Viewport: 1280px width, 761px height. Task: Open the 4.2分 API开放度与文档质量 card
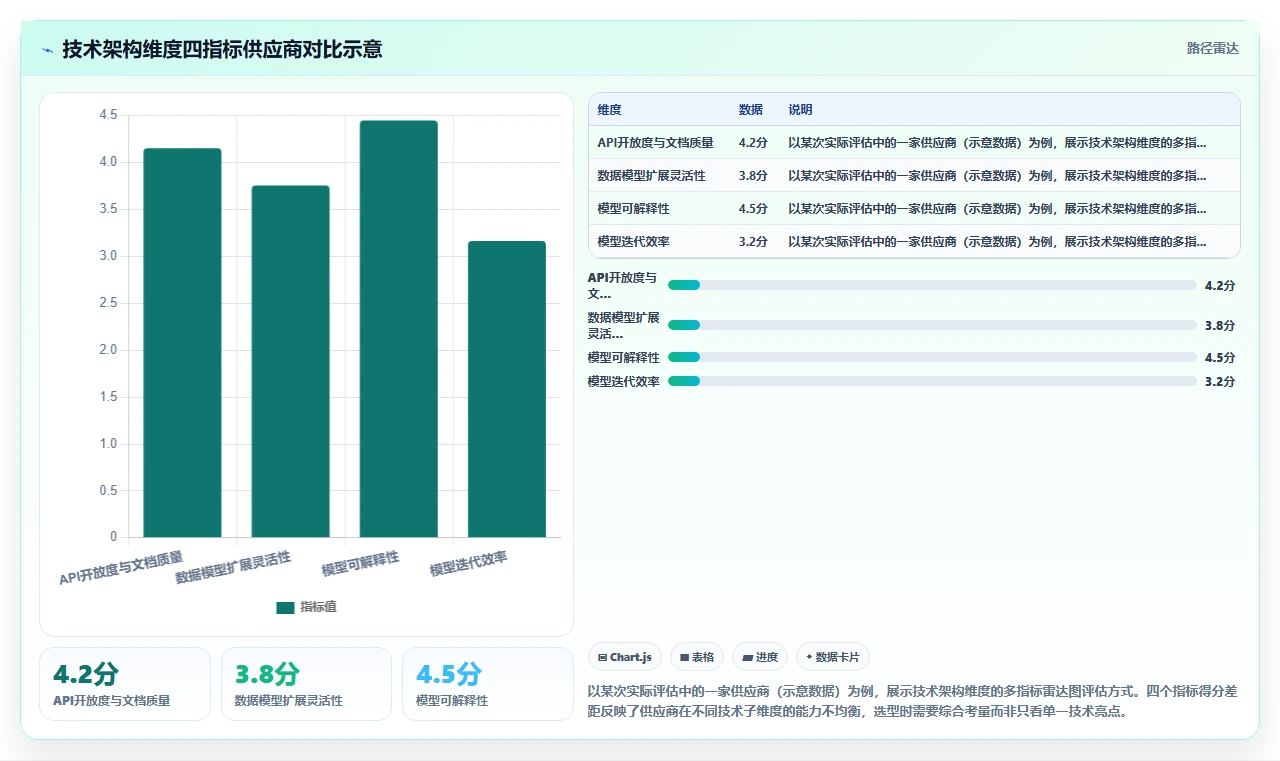pyautogui.click(x=125, y=684)
